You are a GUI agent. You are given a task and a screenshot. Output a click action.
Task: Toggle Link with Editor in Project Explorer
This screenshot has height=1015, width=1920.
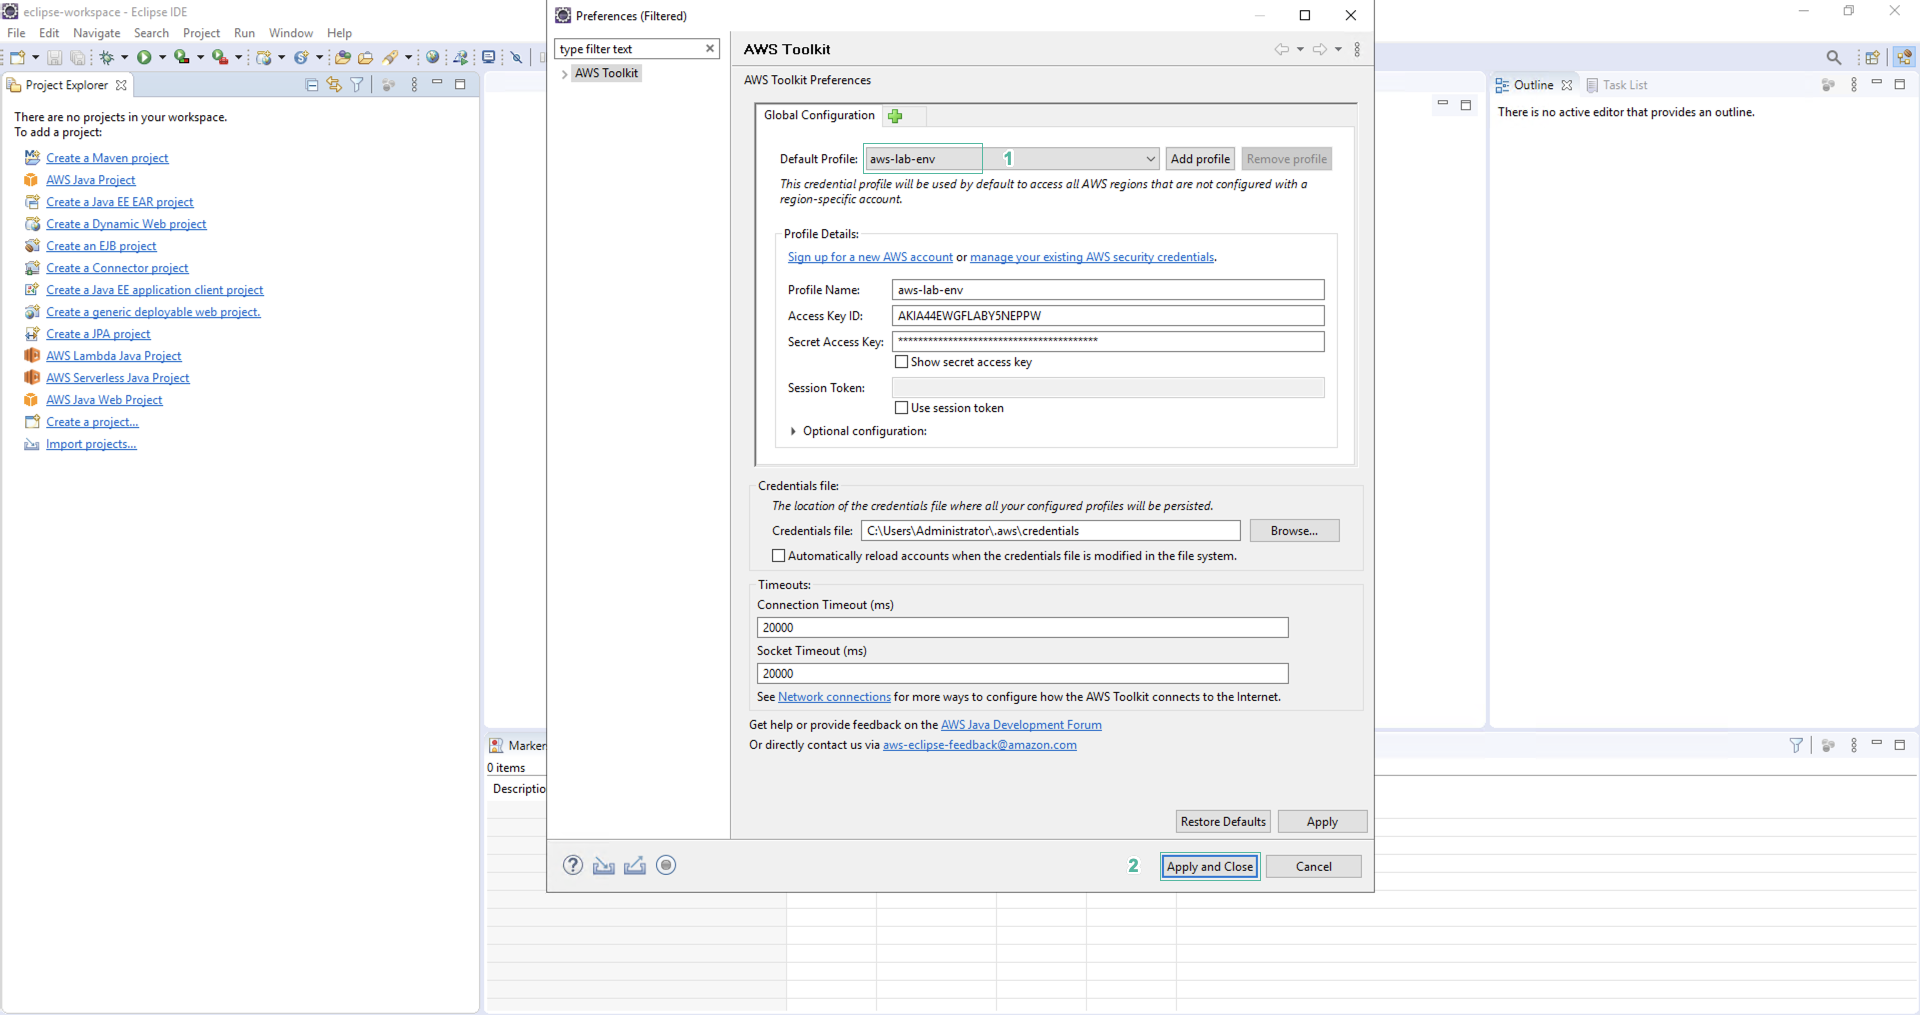coord(334,85)
